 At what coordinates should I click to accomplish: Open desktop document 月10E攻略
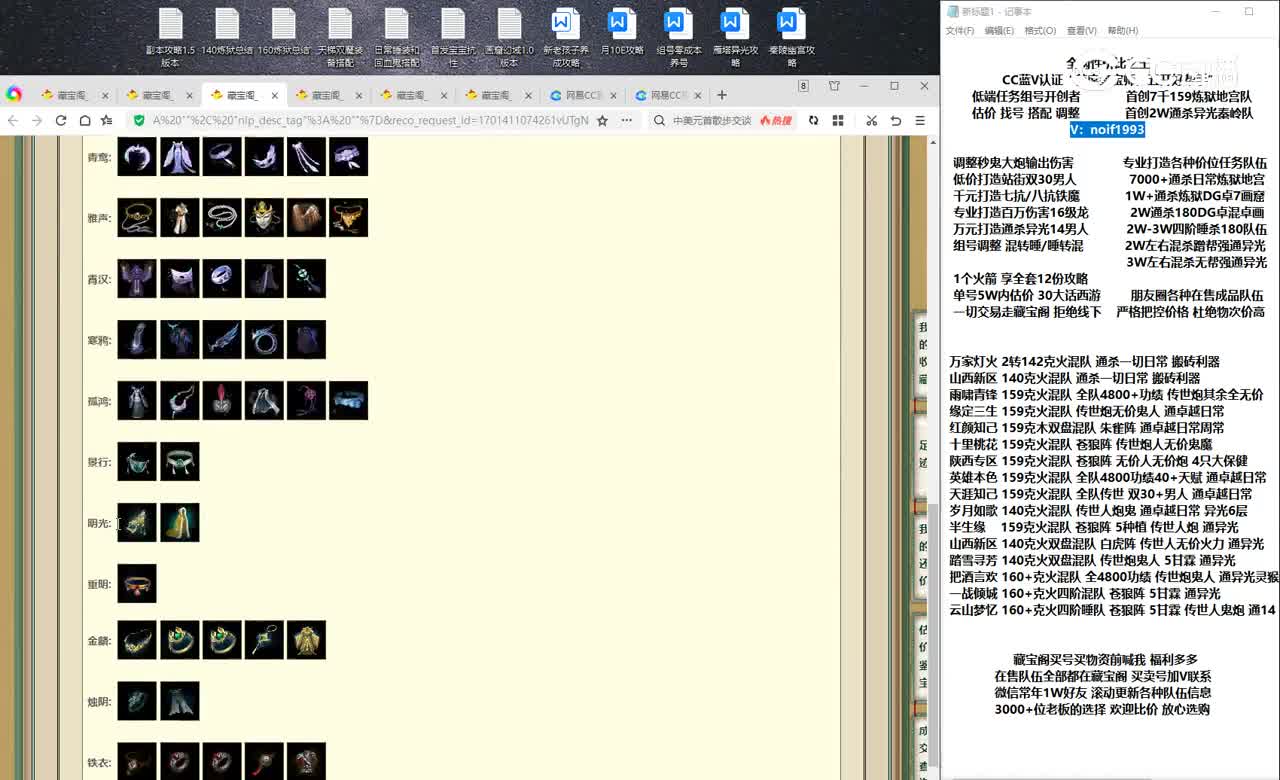pos(622,32)
